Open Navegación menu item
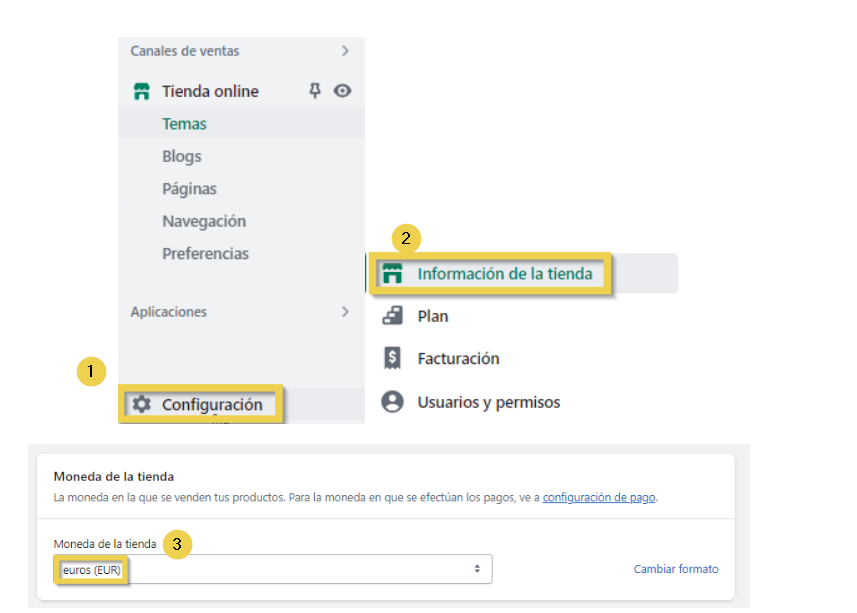 [x=204, y=221]
